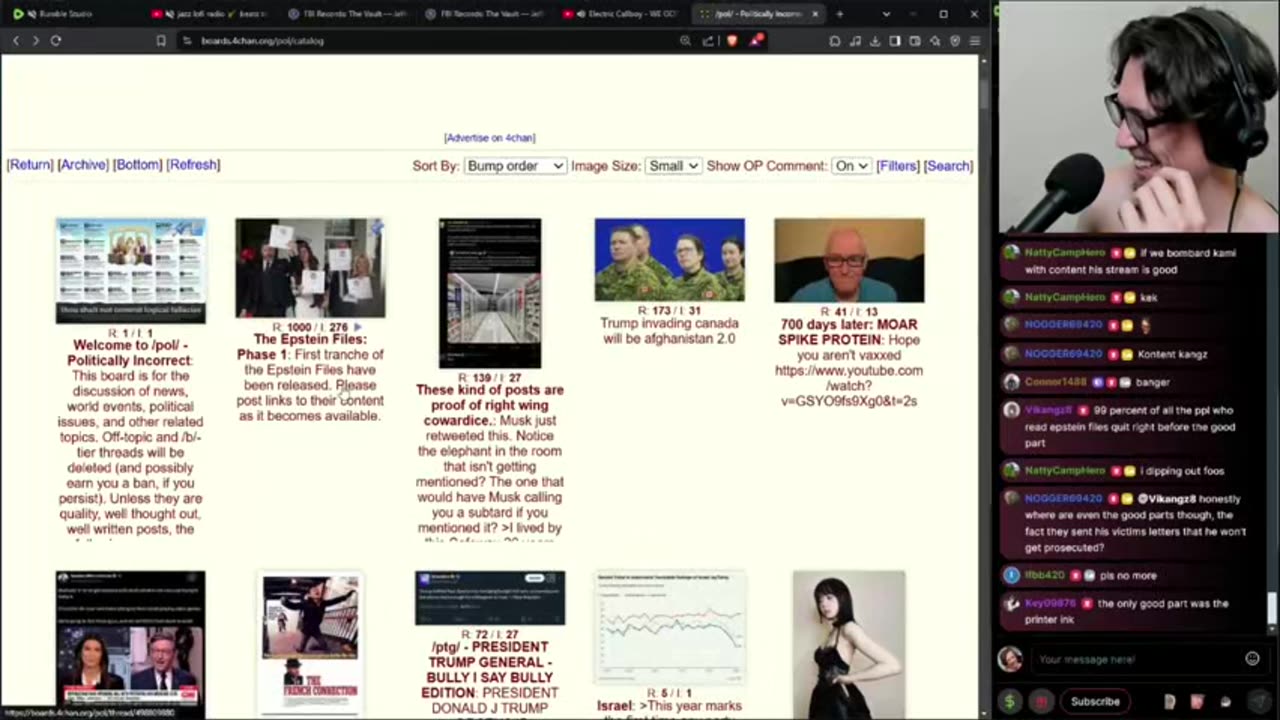The height and width of the screenshot is (720, 1280).
Task: Toggle the browser sidebar panel icon
Action: click(x=895, y=41)
